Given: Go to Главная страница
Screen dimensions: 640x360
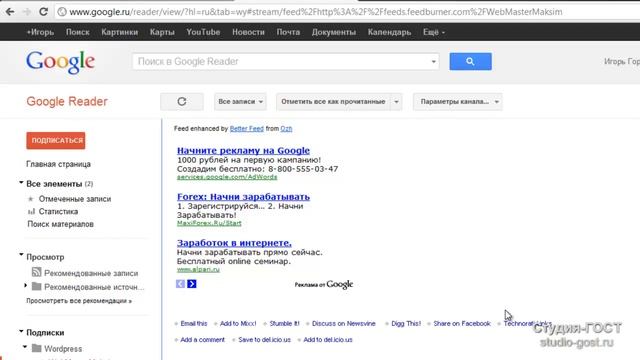Looking at the screenshot, I should [x=58, y=164].
